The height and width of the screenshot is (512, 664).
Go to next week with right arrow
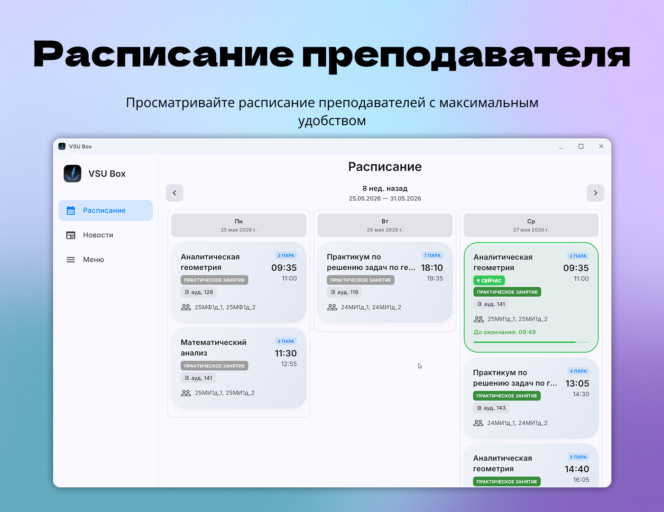coord(595,193)
